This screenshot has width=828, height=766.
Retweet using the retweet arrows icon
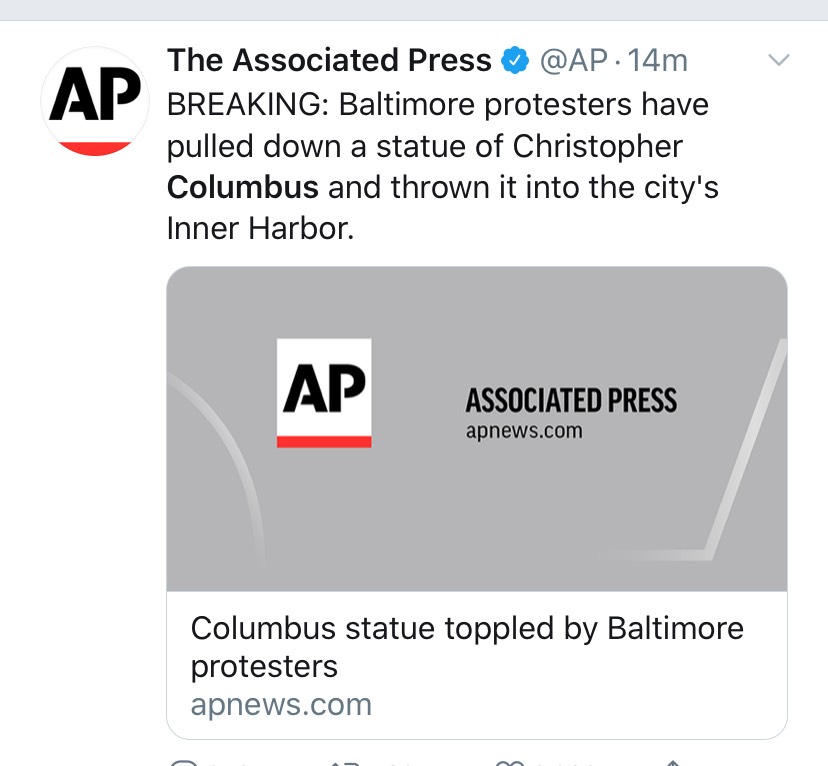click(x=345, y=763)
